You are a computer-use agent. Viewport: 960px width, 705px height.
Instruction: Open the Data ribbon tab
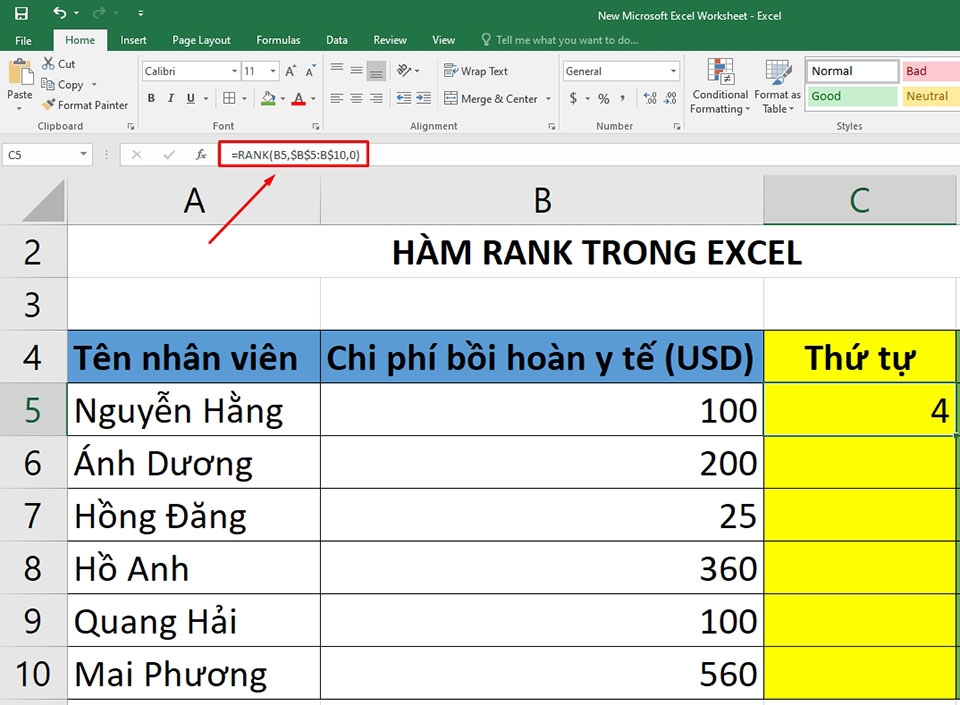click(337, 40)
